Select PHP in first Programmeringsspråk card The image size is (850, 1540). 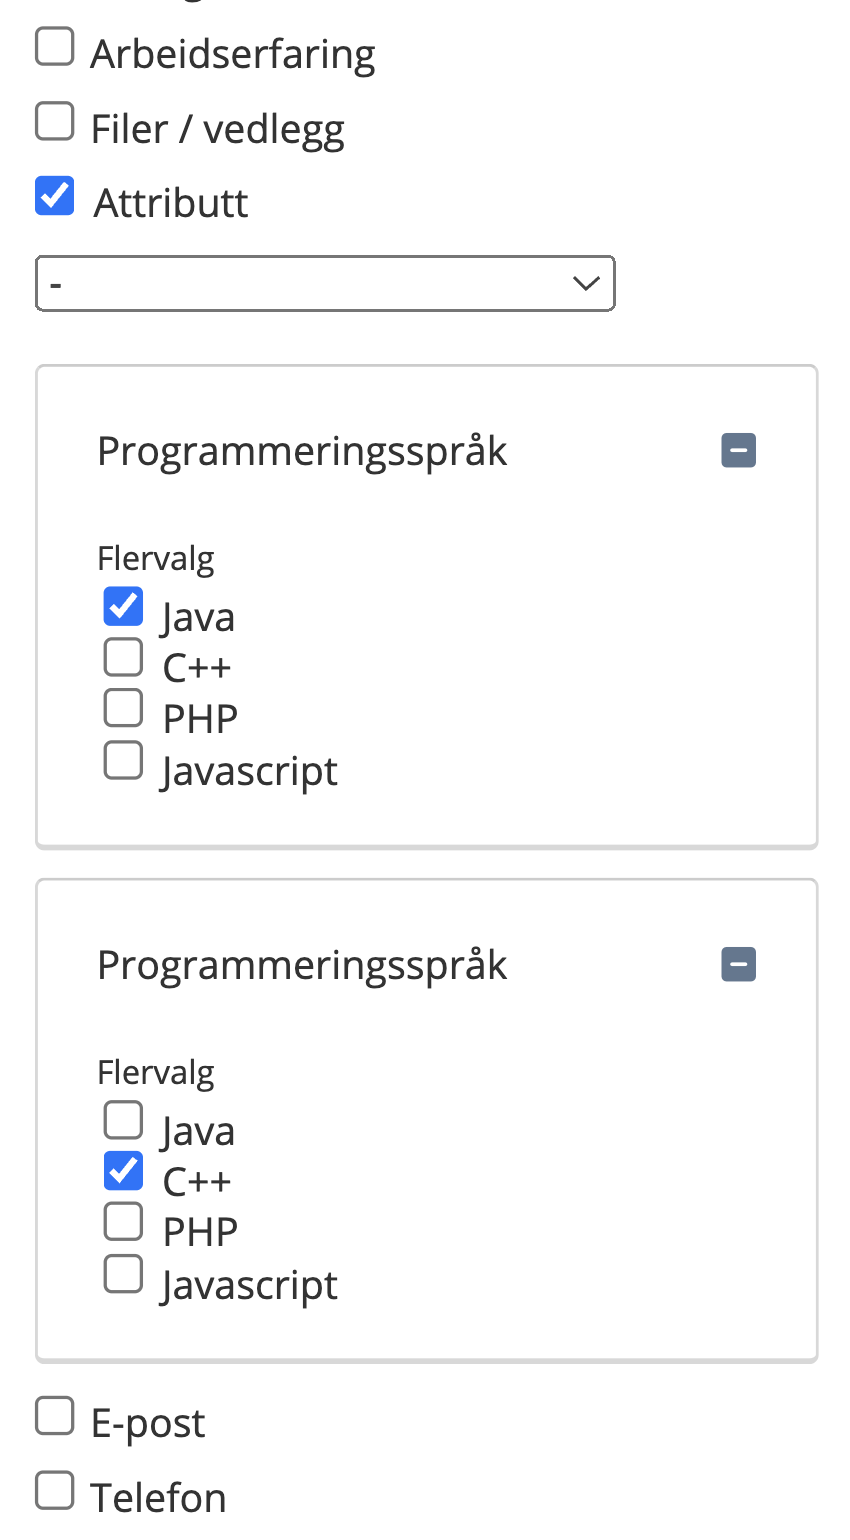click(x=123, y=708)
